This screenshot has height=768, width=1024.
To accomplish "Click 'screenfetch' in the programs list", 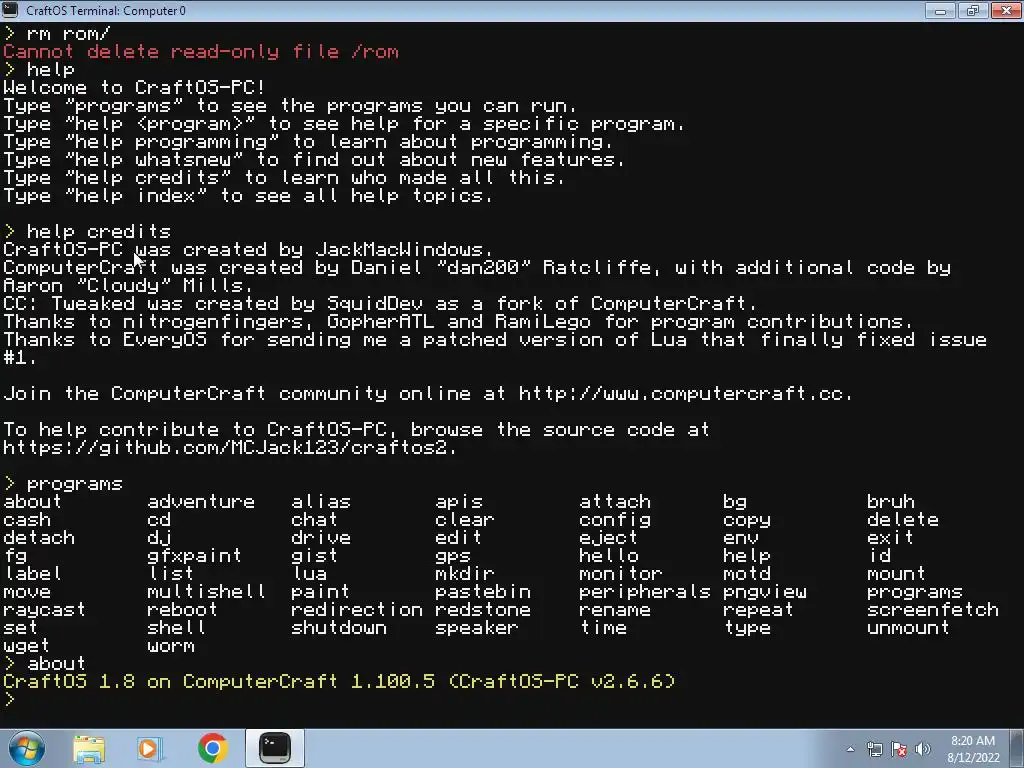I will [933, 610].
